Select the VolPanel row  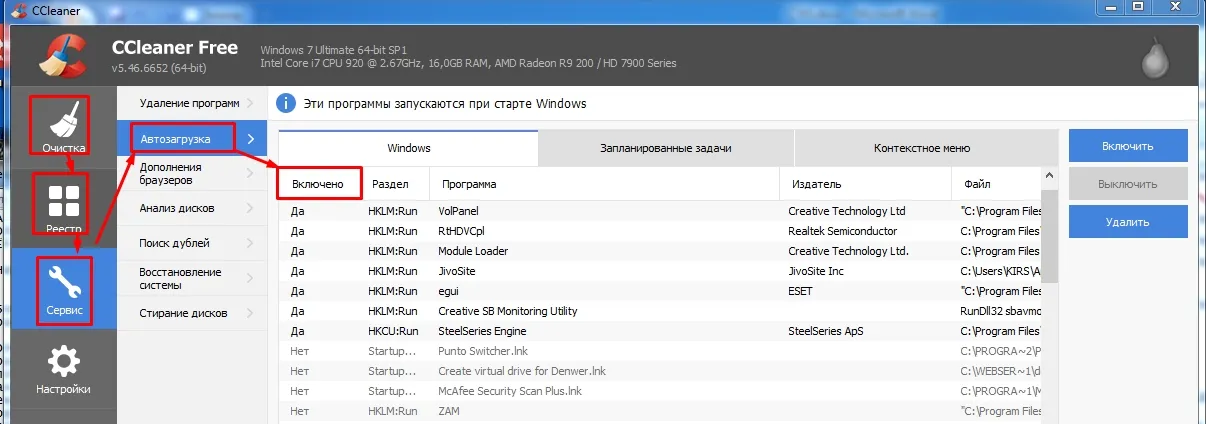click(x=661, y=211)
